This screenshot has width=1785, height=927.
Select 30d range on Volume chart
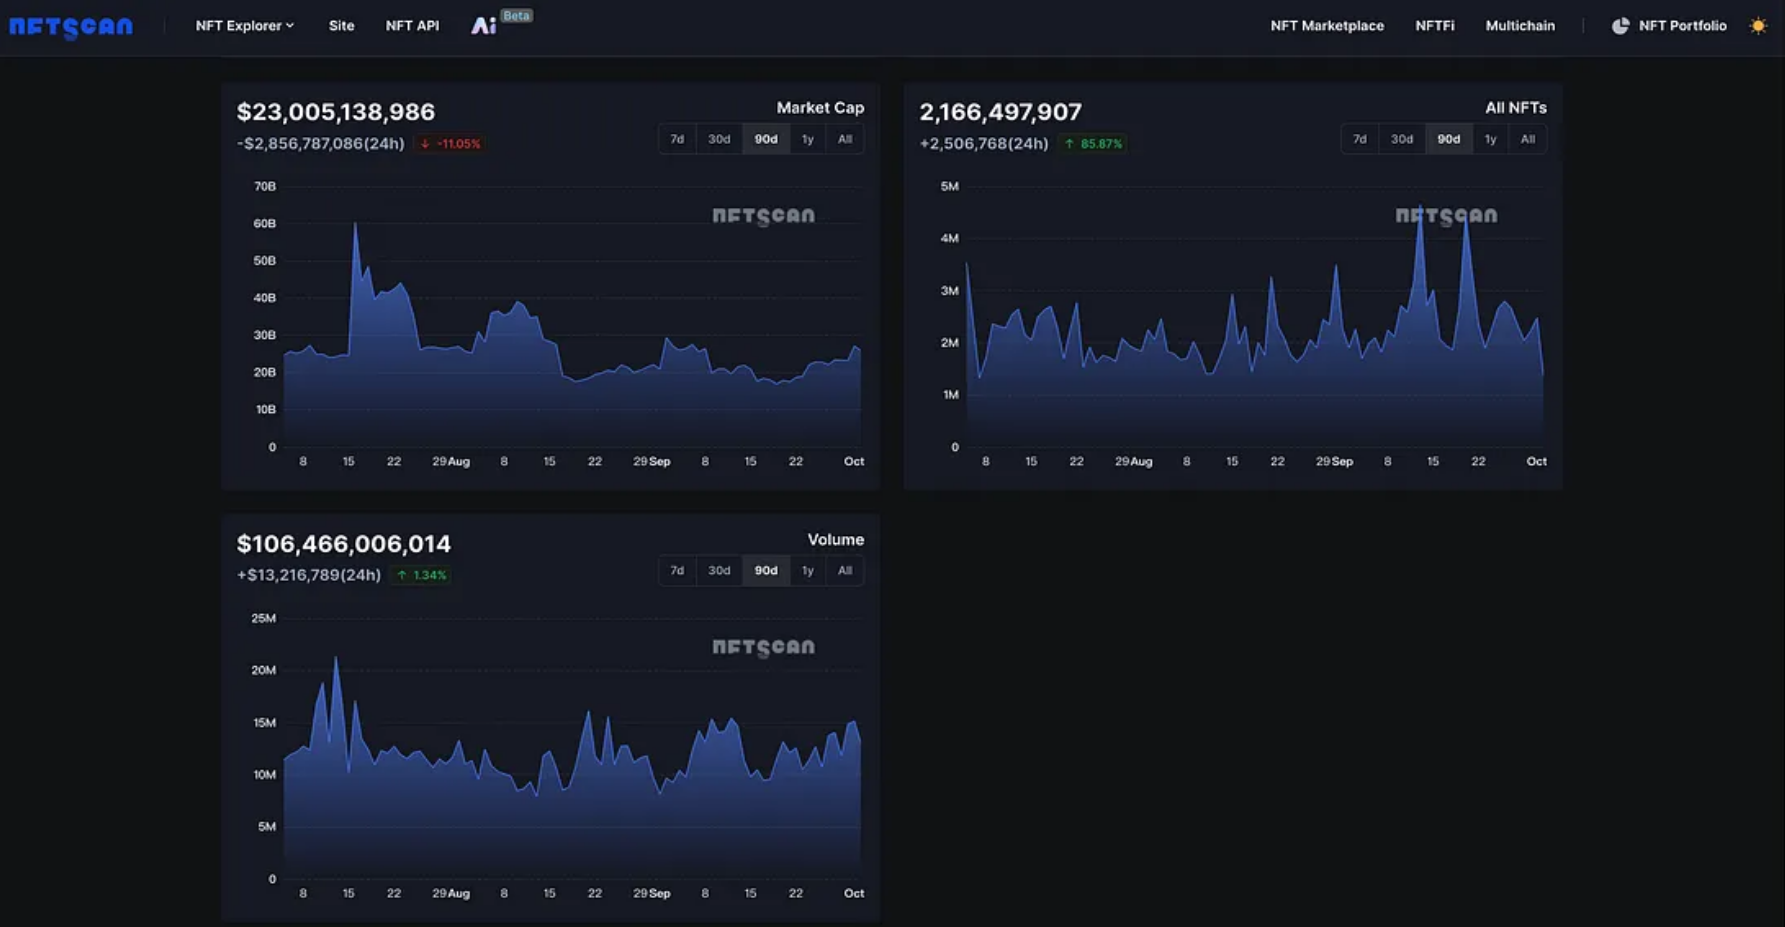pos(719,570)
